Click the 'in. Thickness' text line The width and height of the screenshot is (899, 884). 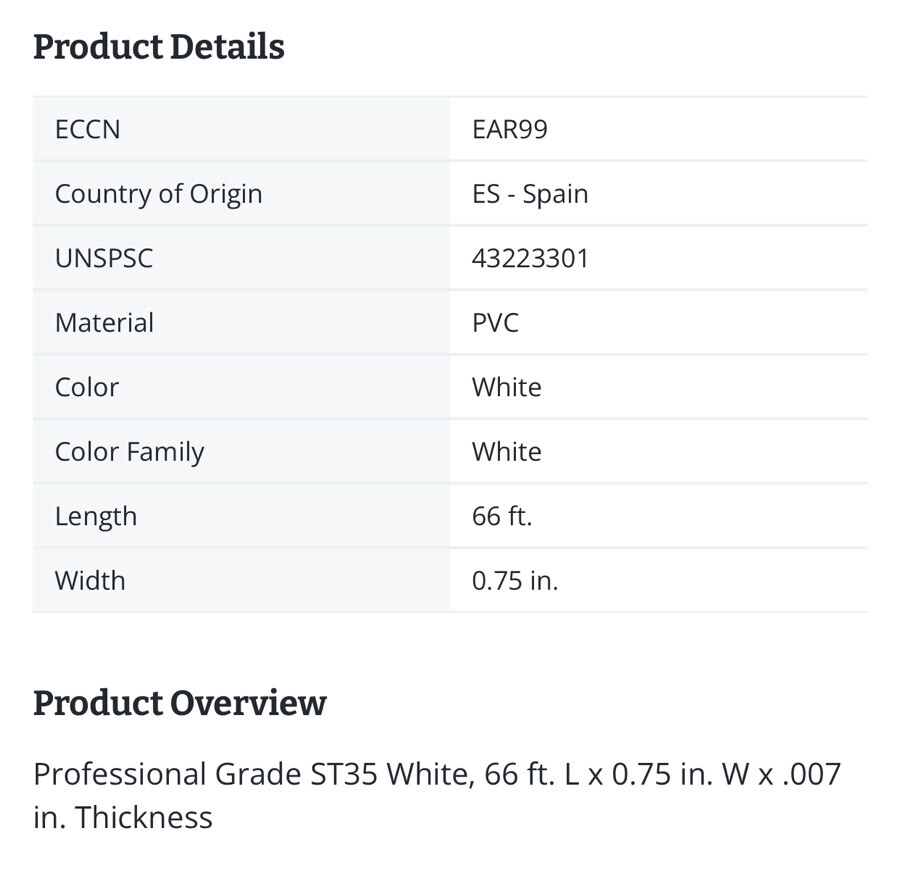(x=123, y=817)
